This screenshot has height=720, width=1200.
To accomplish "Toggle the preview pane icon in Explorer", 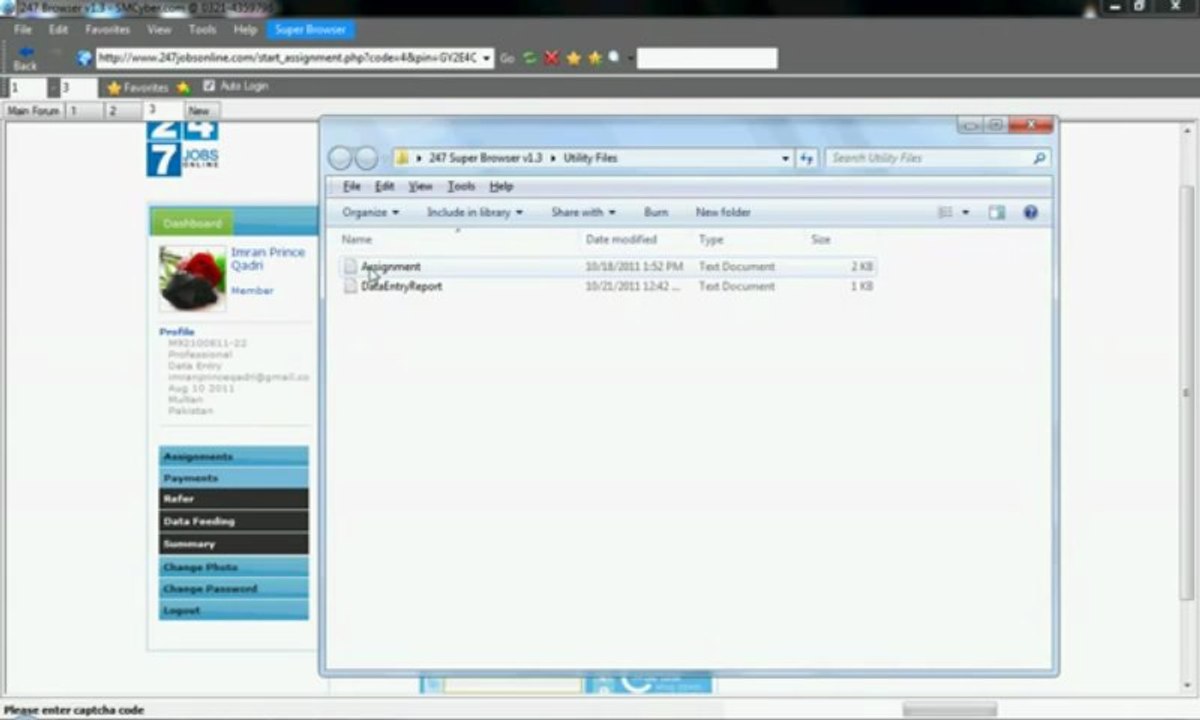I will coord(996,212).
